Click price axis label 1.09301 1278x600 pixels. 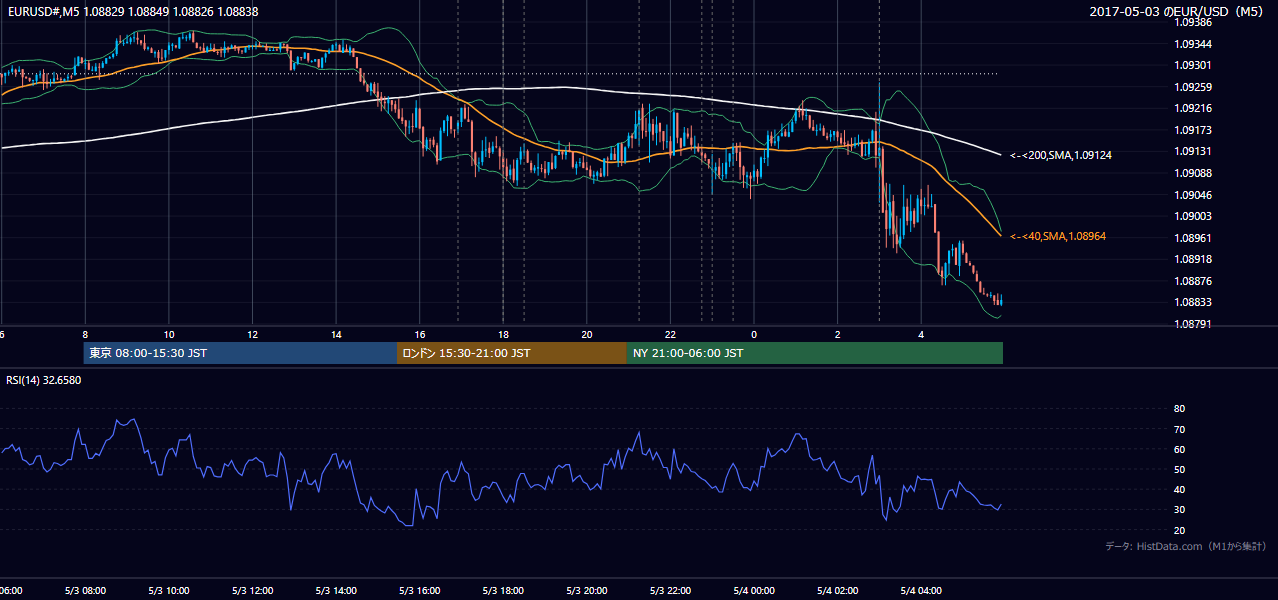1193,66
